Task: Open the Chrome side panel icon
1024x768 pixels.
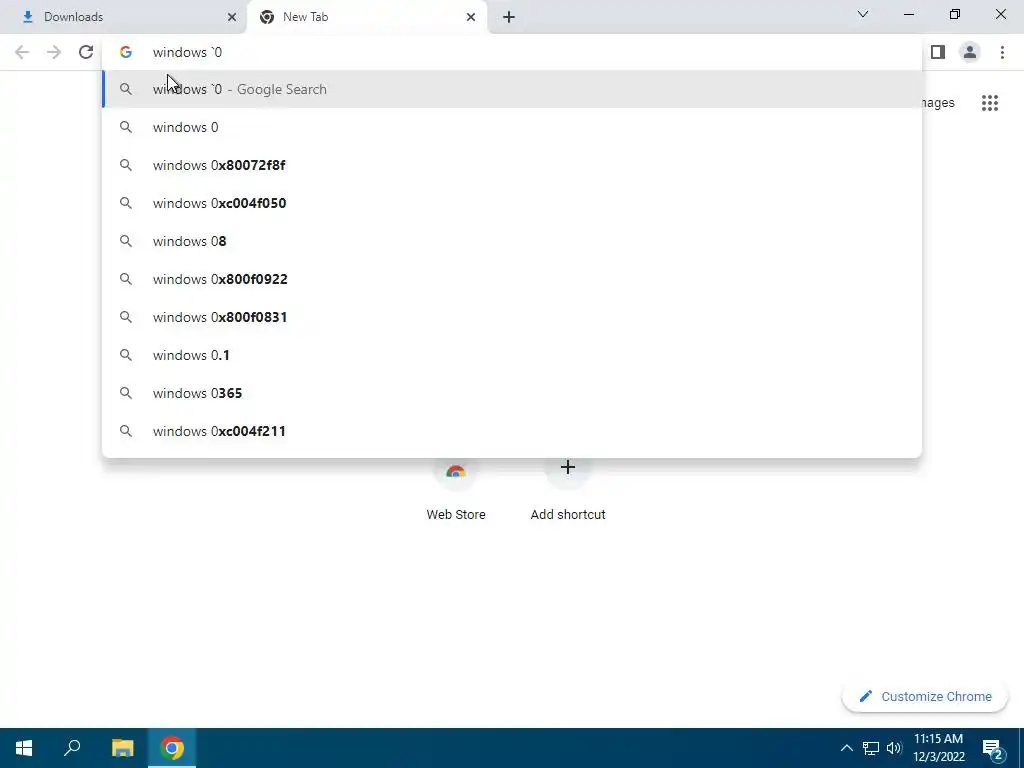Action: click(938, 52)
